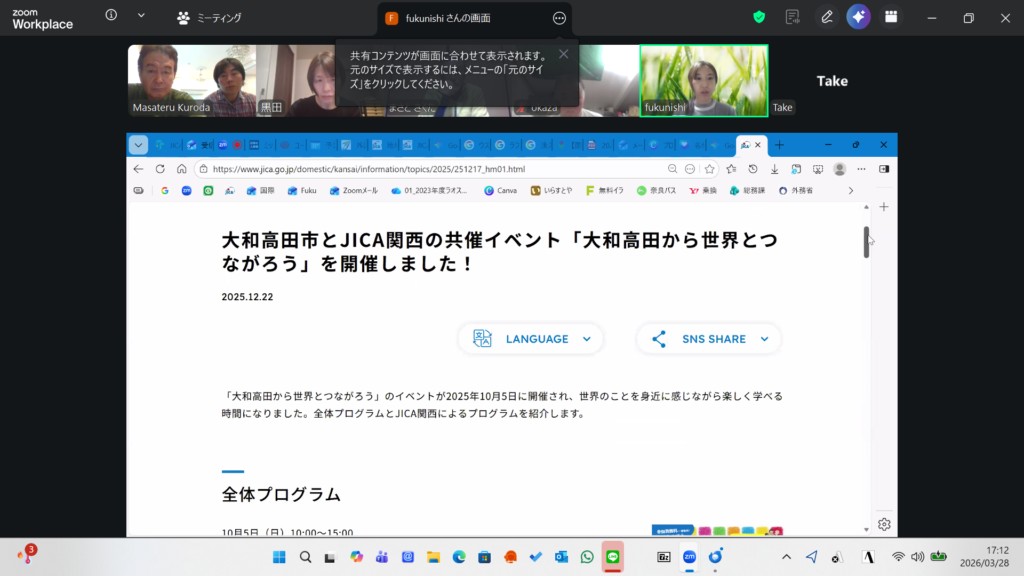Open WhatsApp from the taskbar
This screenshot has height=576, width=1024.
587,557
